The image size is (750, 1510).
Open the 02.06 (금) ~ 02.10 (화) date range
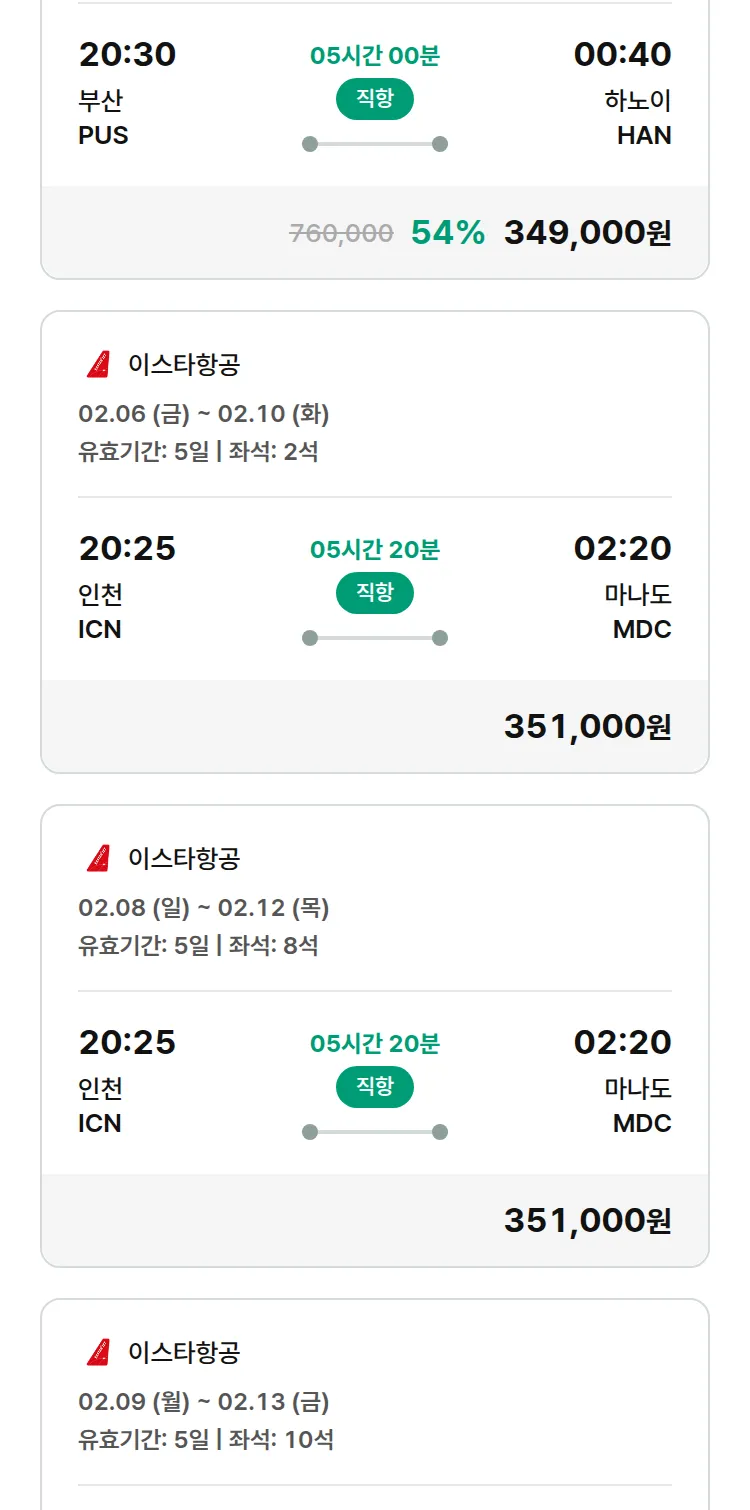click(204, 414)
